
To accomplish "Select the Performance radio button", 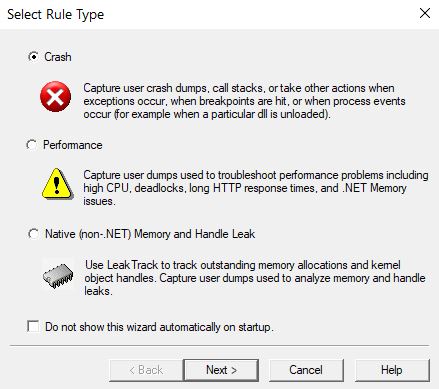I will coord(32,145).
